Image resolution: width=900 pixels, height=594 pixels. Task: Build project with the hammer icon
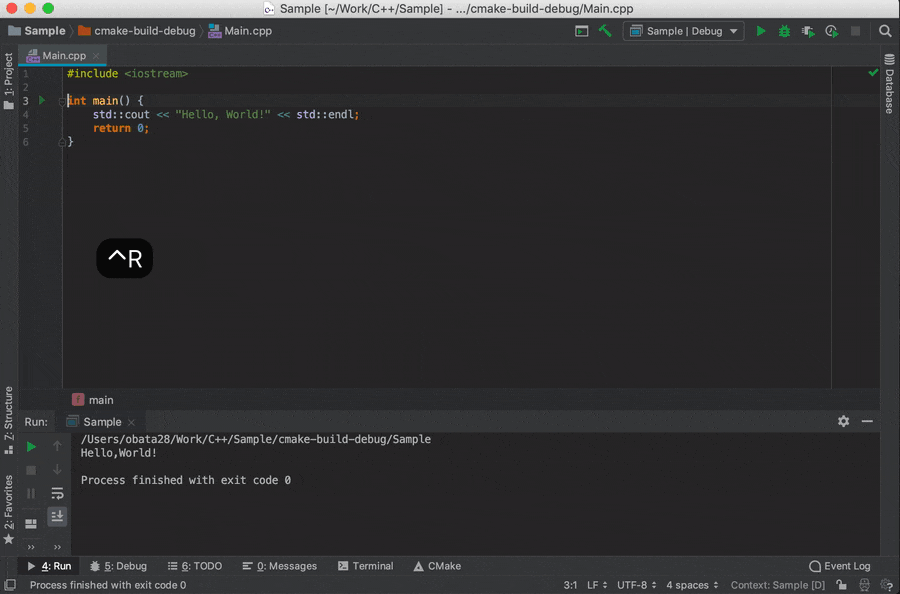[x=605, y=31]
